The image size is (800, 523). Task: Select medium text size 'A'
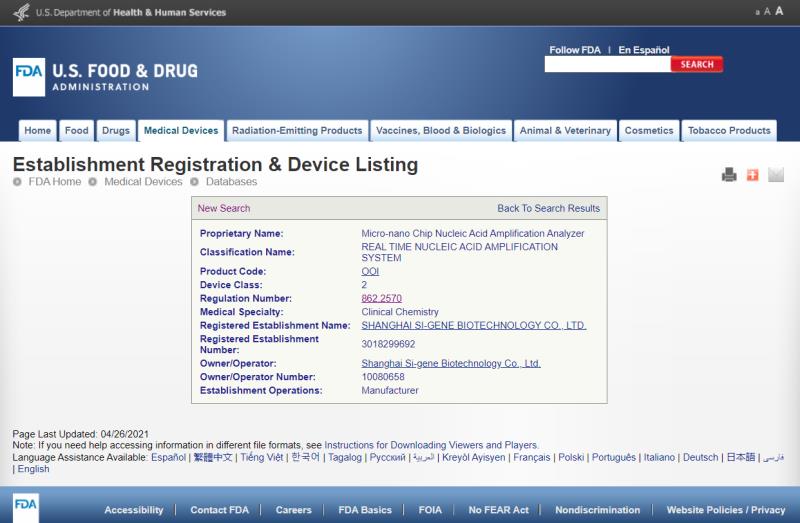point(767,12)
